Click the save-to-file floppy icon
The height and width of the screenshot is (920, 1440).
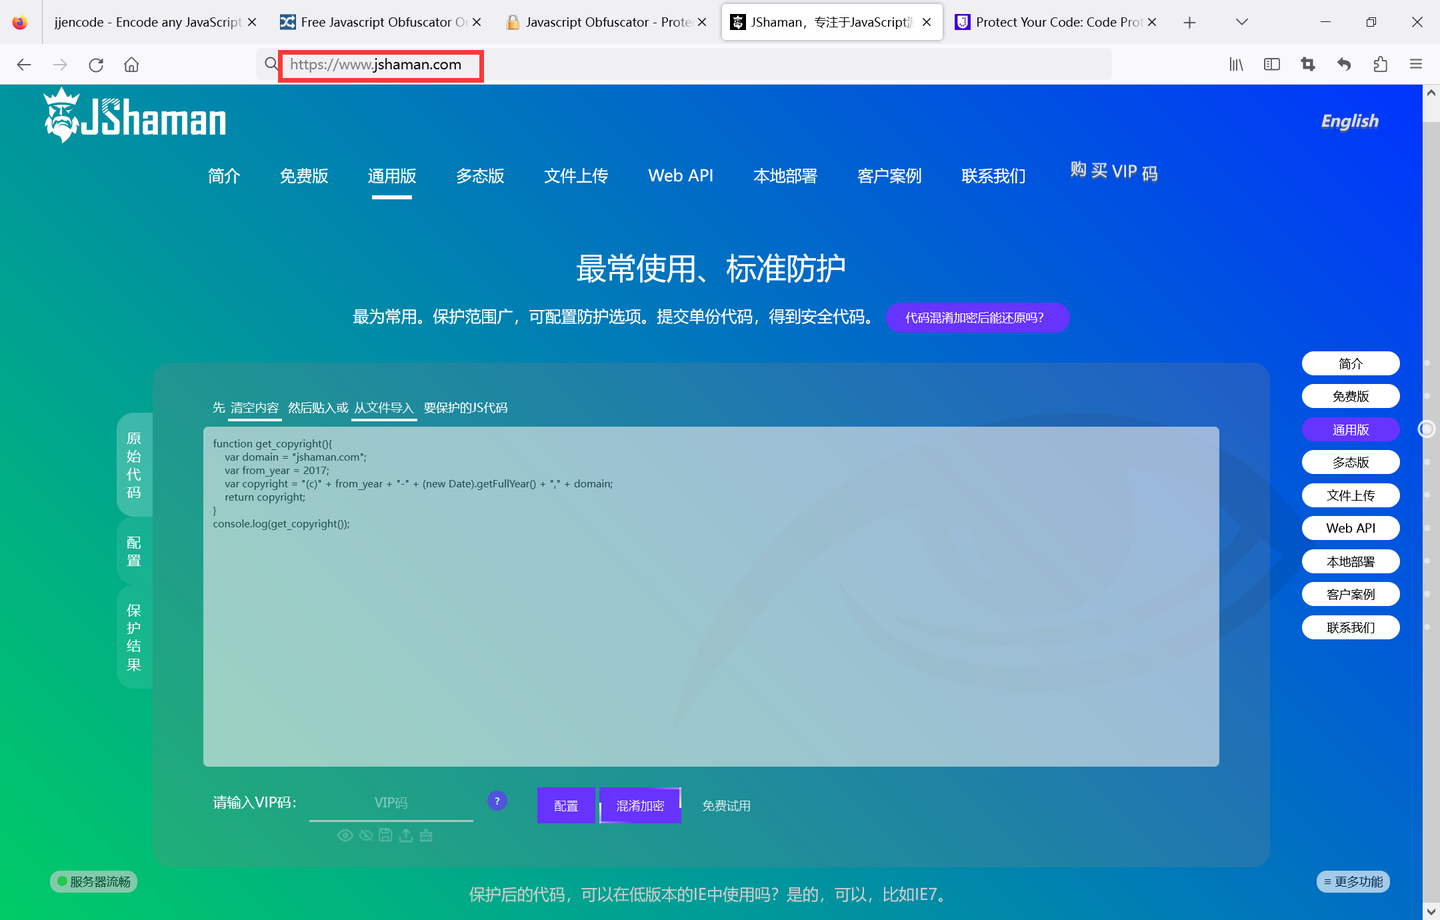(x=385, y=835)
